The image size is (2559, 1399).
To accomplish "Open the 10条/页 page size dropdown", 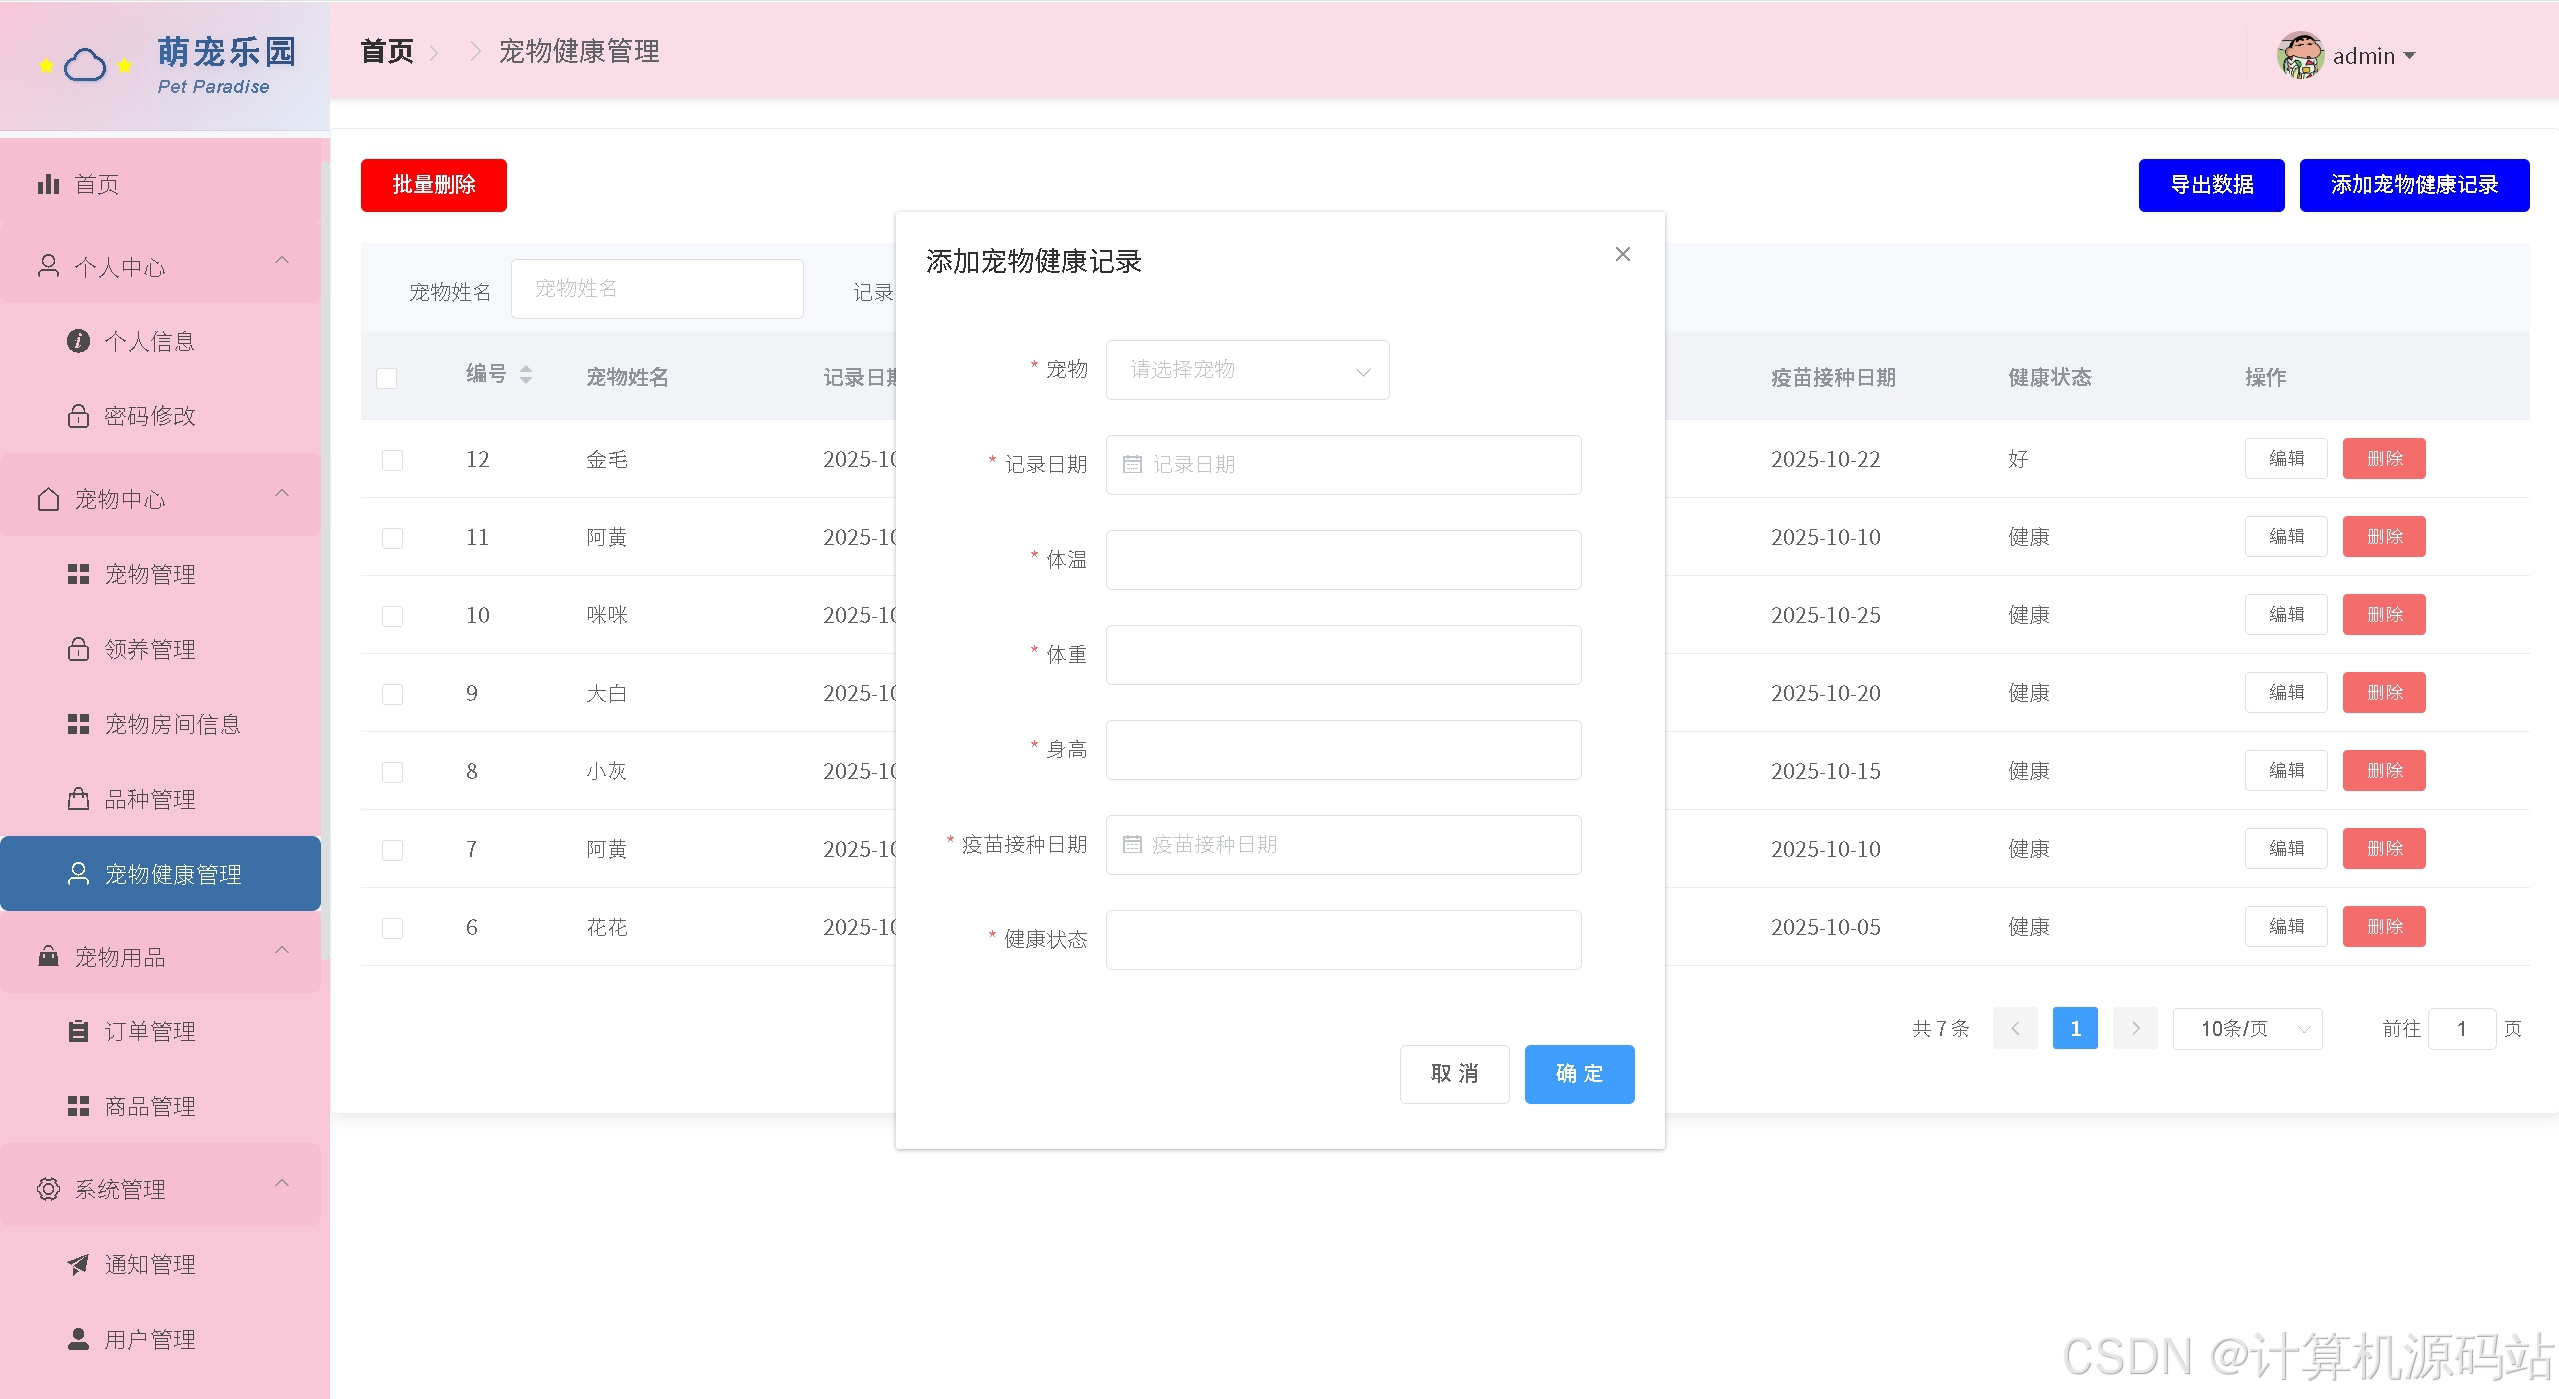I will [2247, 1028].
